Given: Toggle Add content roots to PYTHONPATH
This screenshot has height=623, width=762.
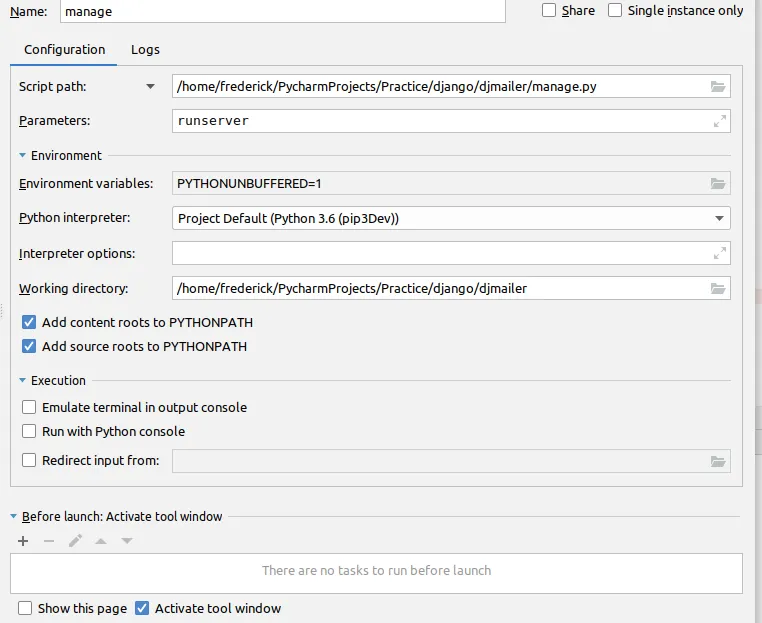Looking at the screenshot, I should [29, 323].
